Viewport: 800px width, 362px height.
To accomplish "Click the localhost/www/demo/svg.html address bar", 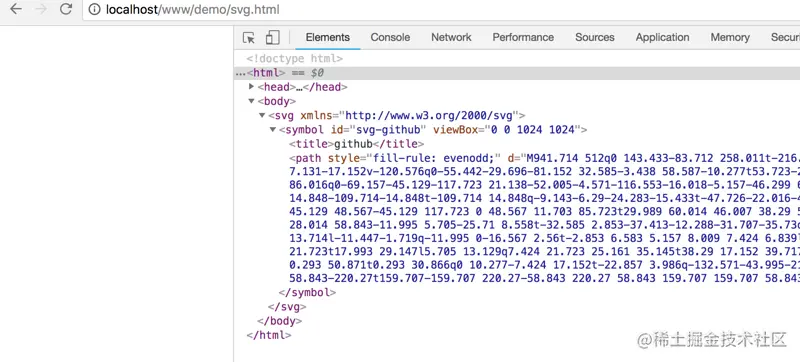I will pyautogui.click(x=441, y=10).
